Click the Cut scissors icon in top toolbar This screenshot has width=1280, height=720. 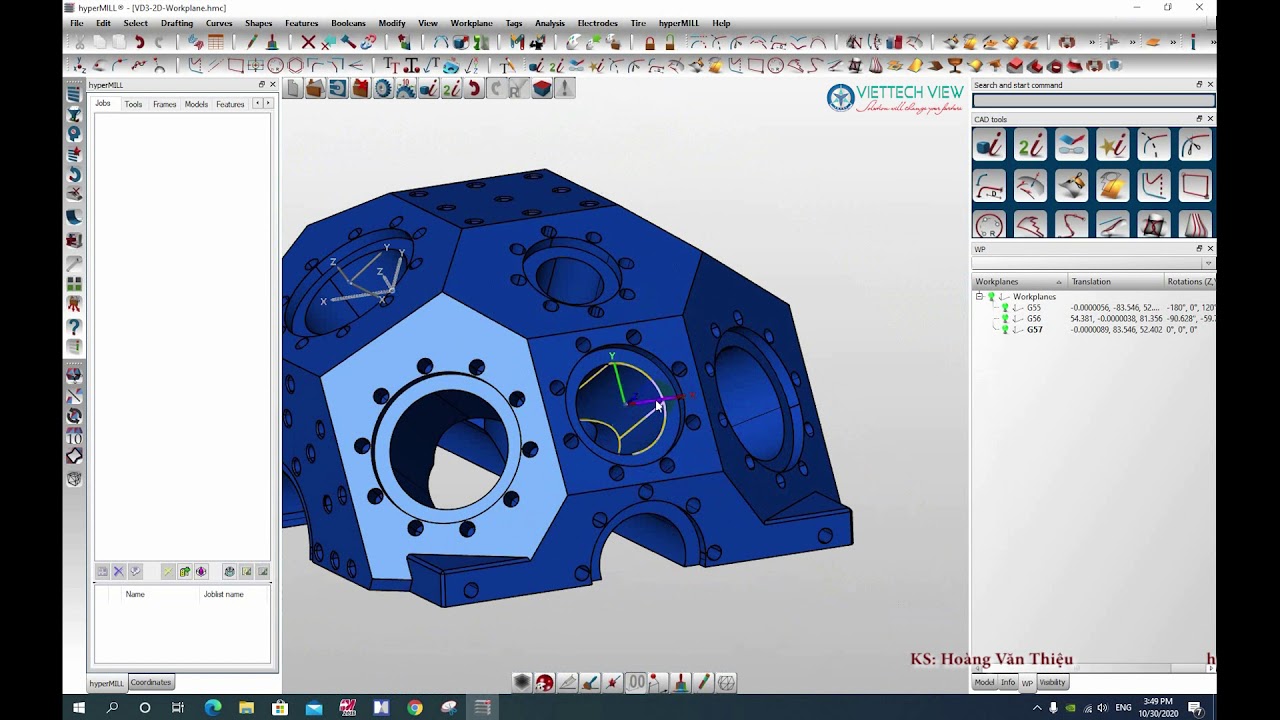(x=79, y=42)
